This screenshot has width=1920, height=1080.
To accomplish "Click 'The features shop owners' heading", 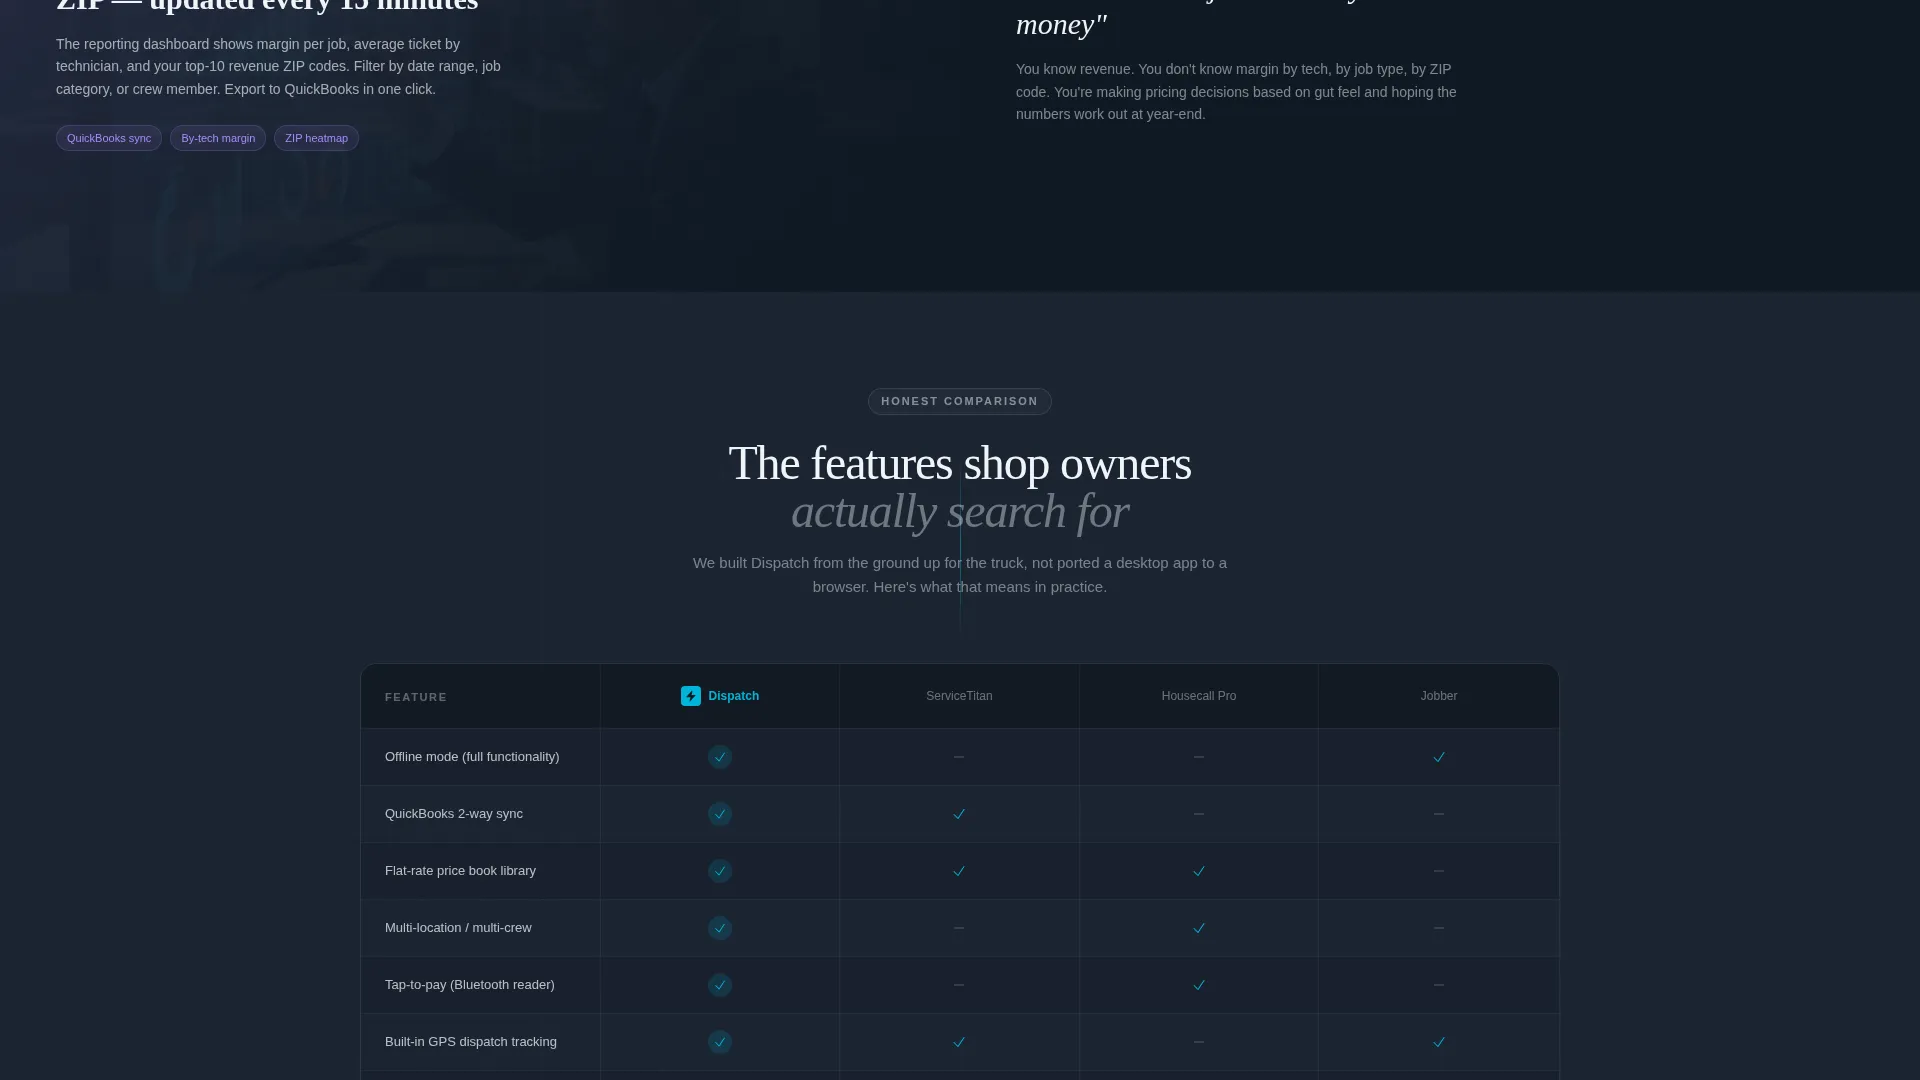I will (960, 463).
